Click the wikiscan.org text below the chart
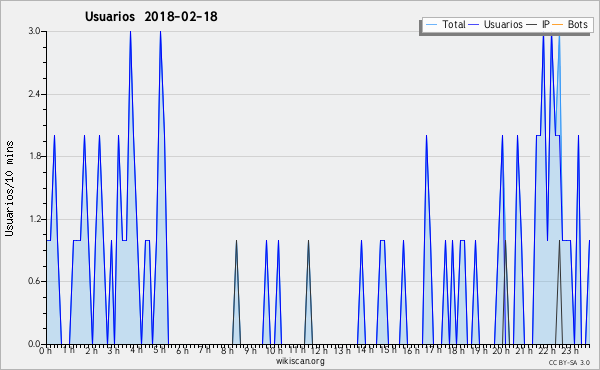The height and width of the screenshot is (370, 600). (x=300, y=361)
